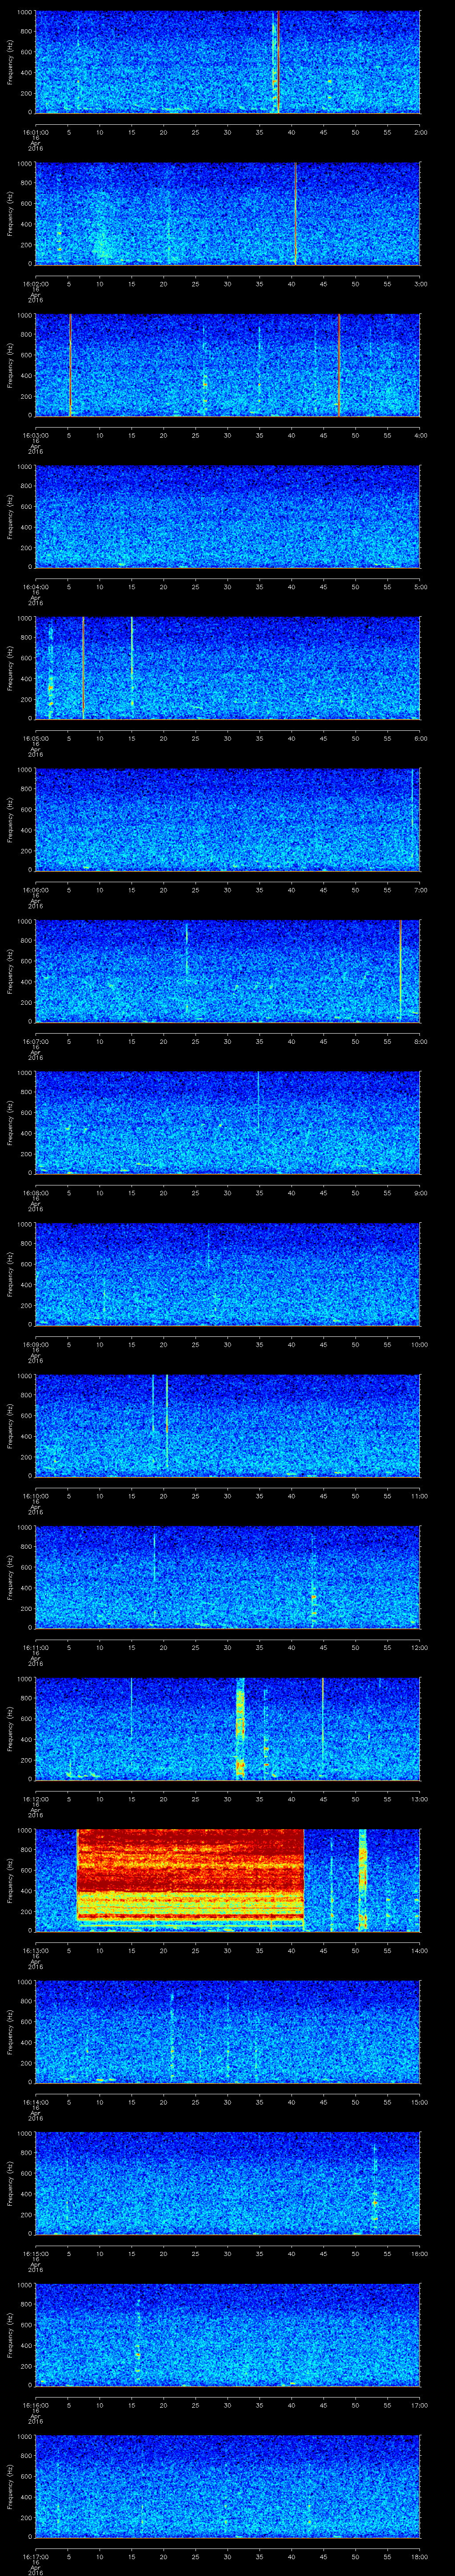Click the 16:12:00 start time label
Image resolution: width=455 pixels, height=2576 pixels.
[35, 1799]
